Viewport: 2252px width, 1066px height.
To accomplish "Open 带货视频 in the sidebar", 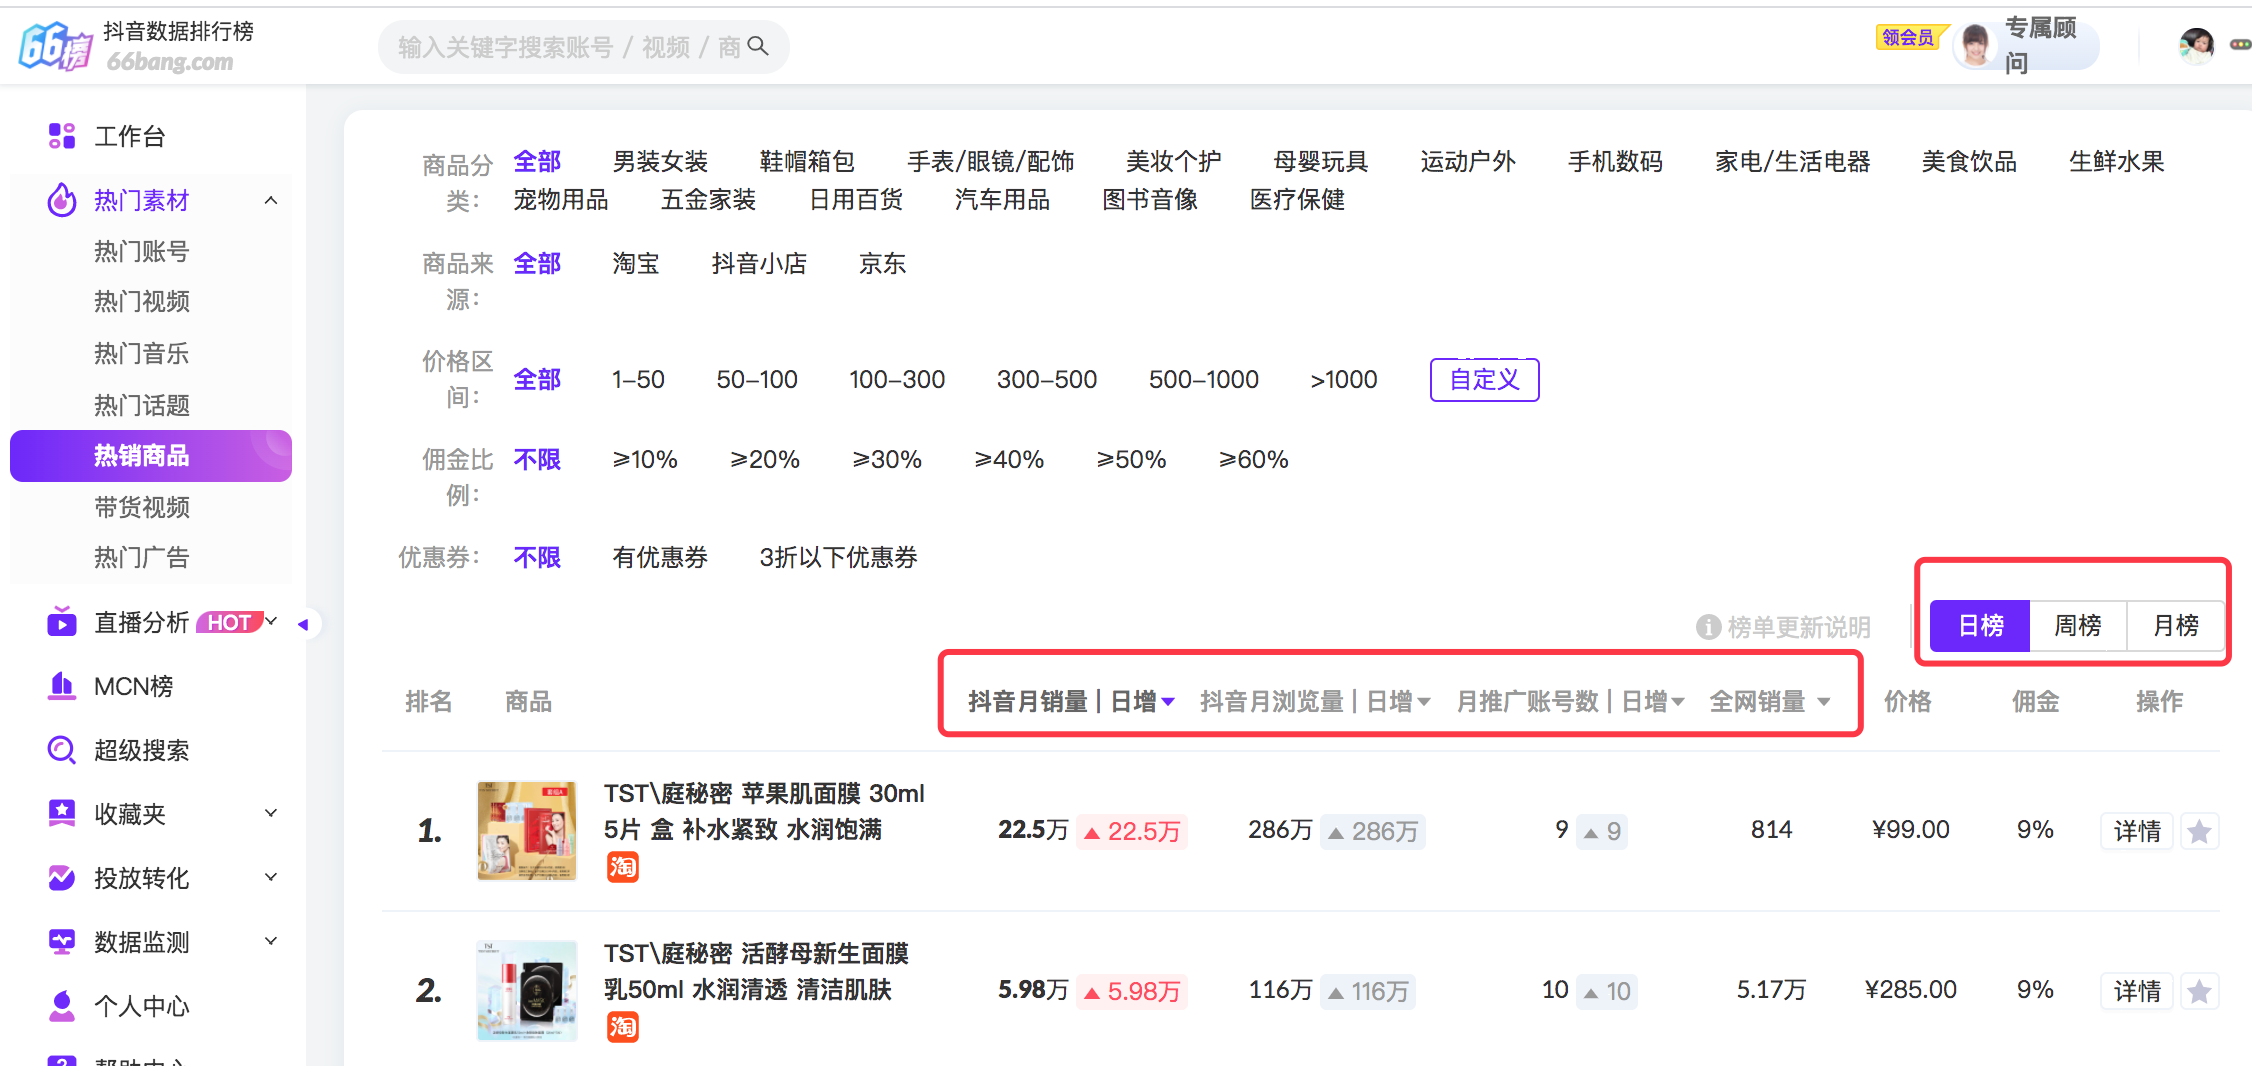I will 142,507.
